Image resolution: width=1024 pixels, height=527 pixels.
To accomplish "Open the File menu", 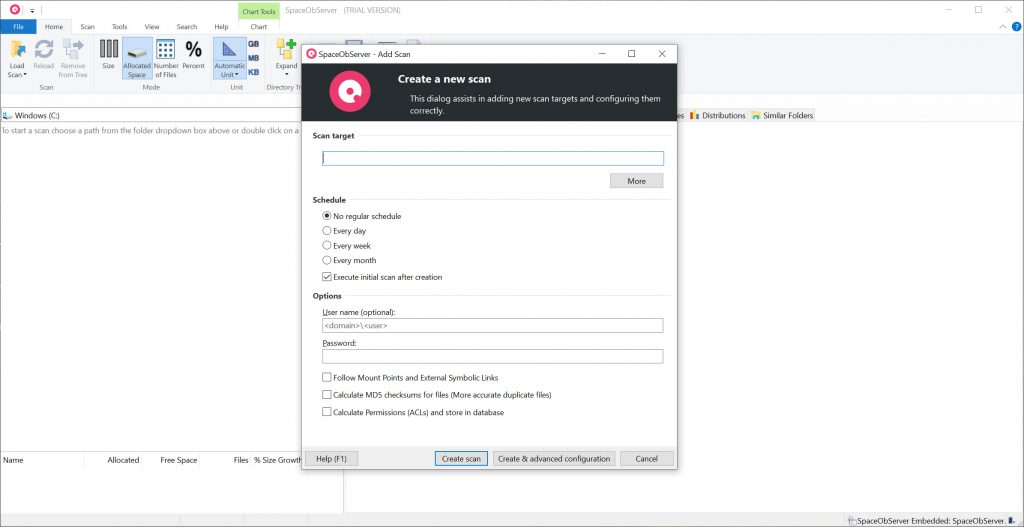I will [18, 27].
